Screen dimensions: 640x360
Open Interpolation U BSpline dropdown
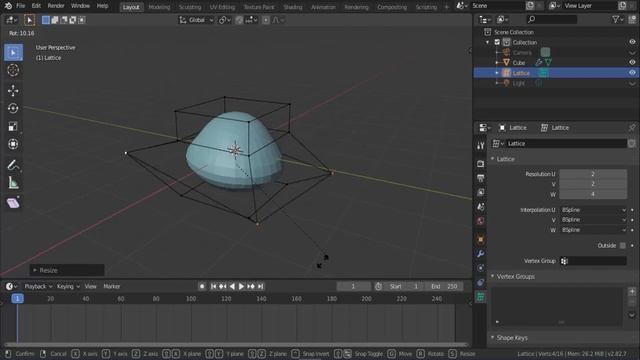pos(593,210)
